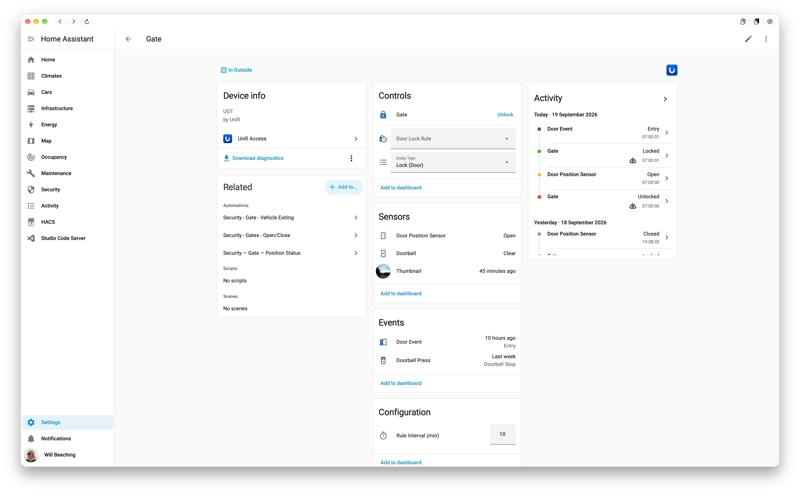Open the Unifi Access integration row
Viewport: 800px width, 494px height.
[x=291, y=139]
